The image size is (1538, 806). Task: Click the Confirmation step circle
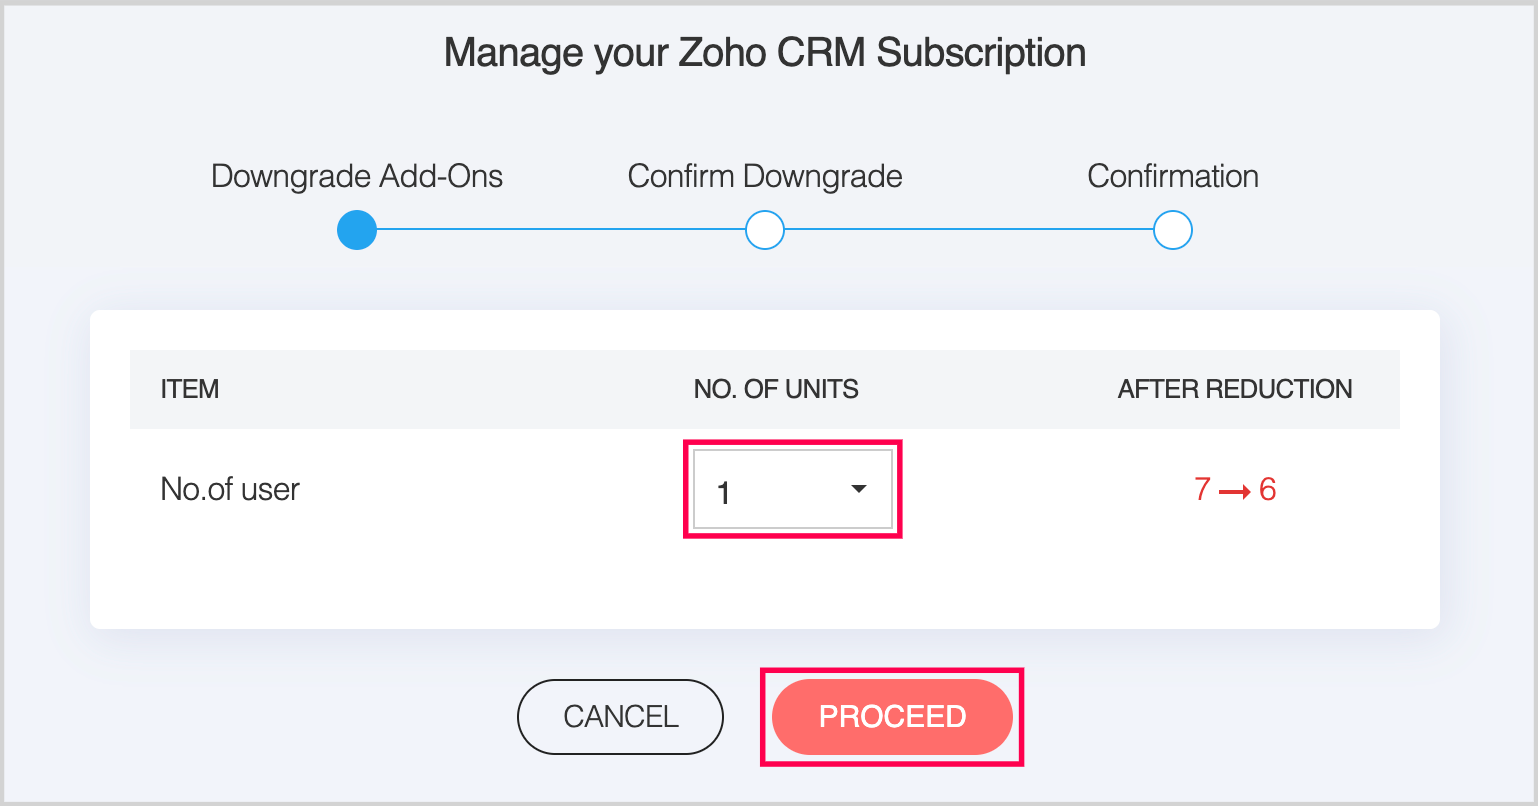(1172, 230)
